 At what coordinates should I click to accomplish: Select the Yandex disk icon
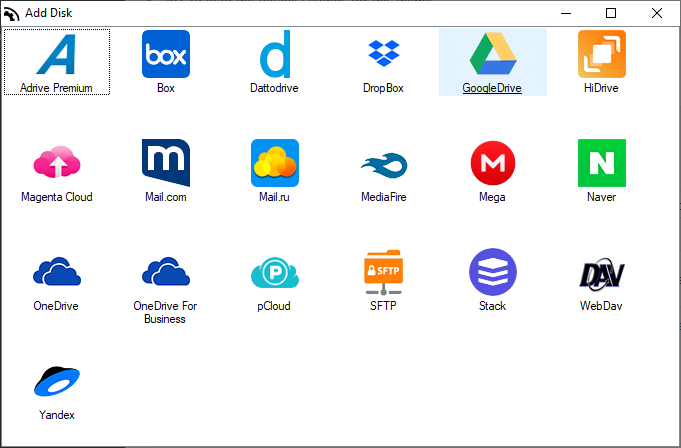coord(57,381)
